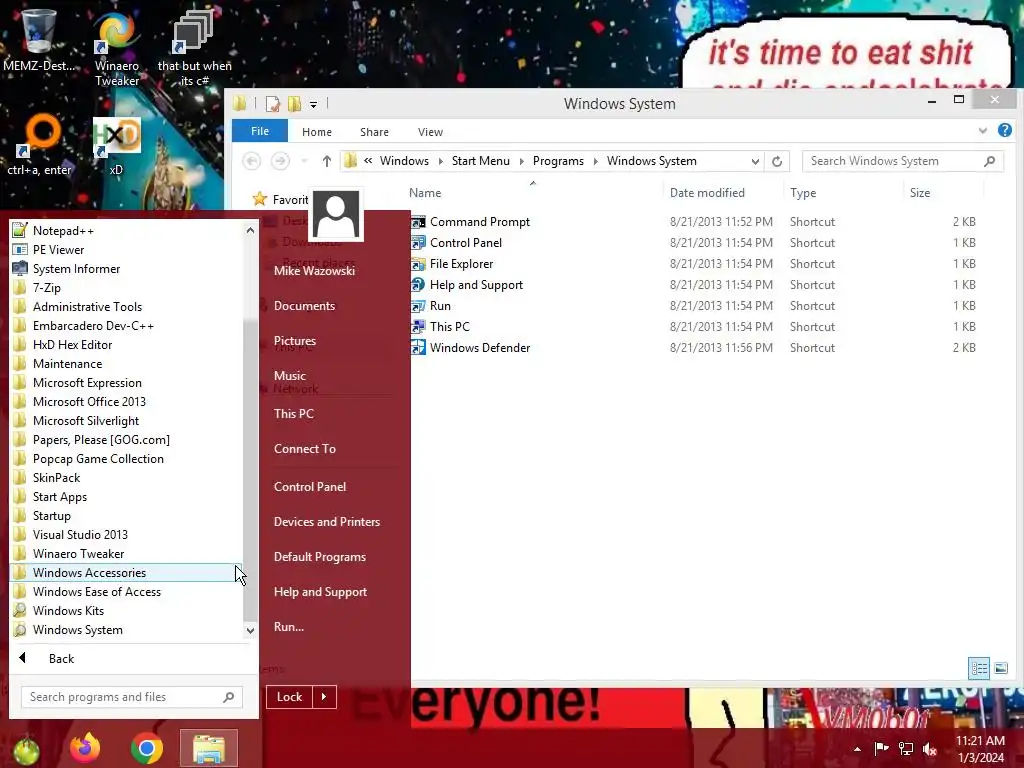Select the Control Panel shortcut in file list
Image resolution: width=1024 pixels, height=768 pixels.
pyautogui.click(x=466, y=243)
